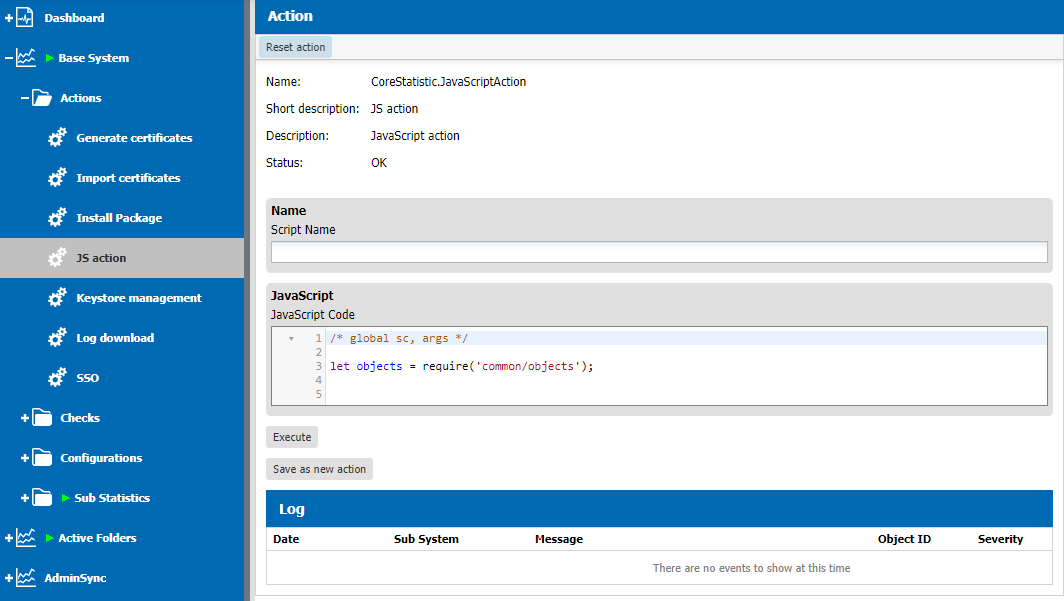Select the Actions folder label
Viewport: 1064px width, 601px height.
(81, 98)
